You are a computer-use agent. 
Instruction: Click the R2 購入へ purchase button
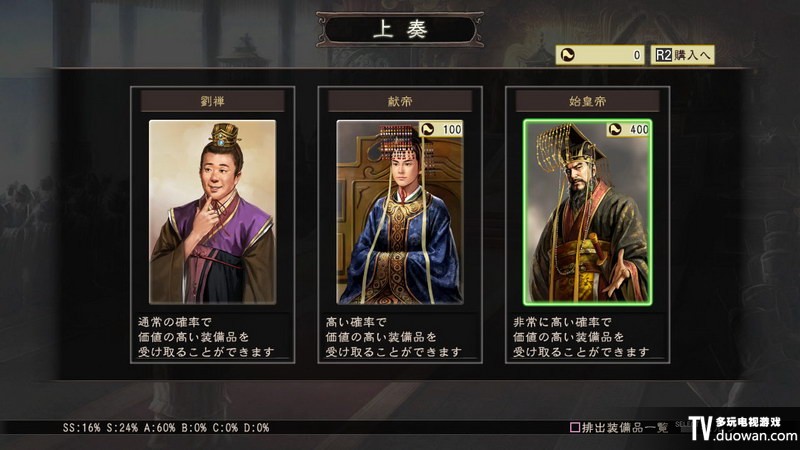tap(682, 55)
